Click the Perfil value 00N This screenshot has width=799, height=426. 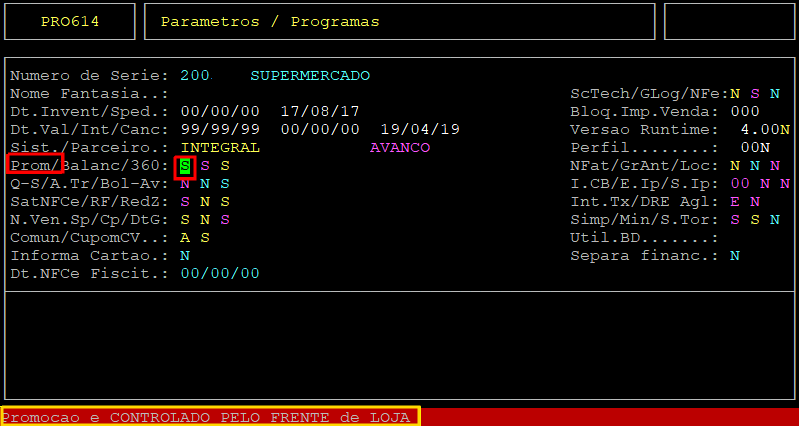click(x=755, y=148)
